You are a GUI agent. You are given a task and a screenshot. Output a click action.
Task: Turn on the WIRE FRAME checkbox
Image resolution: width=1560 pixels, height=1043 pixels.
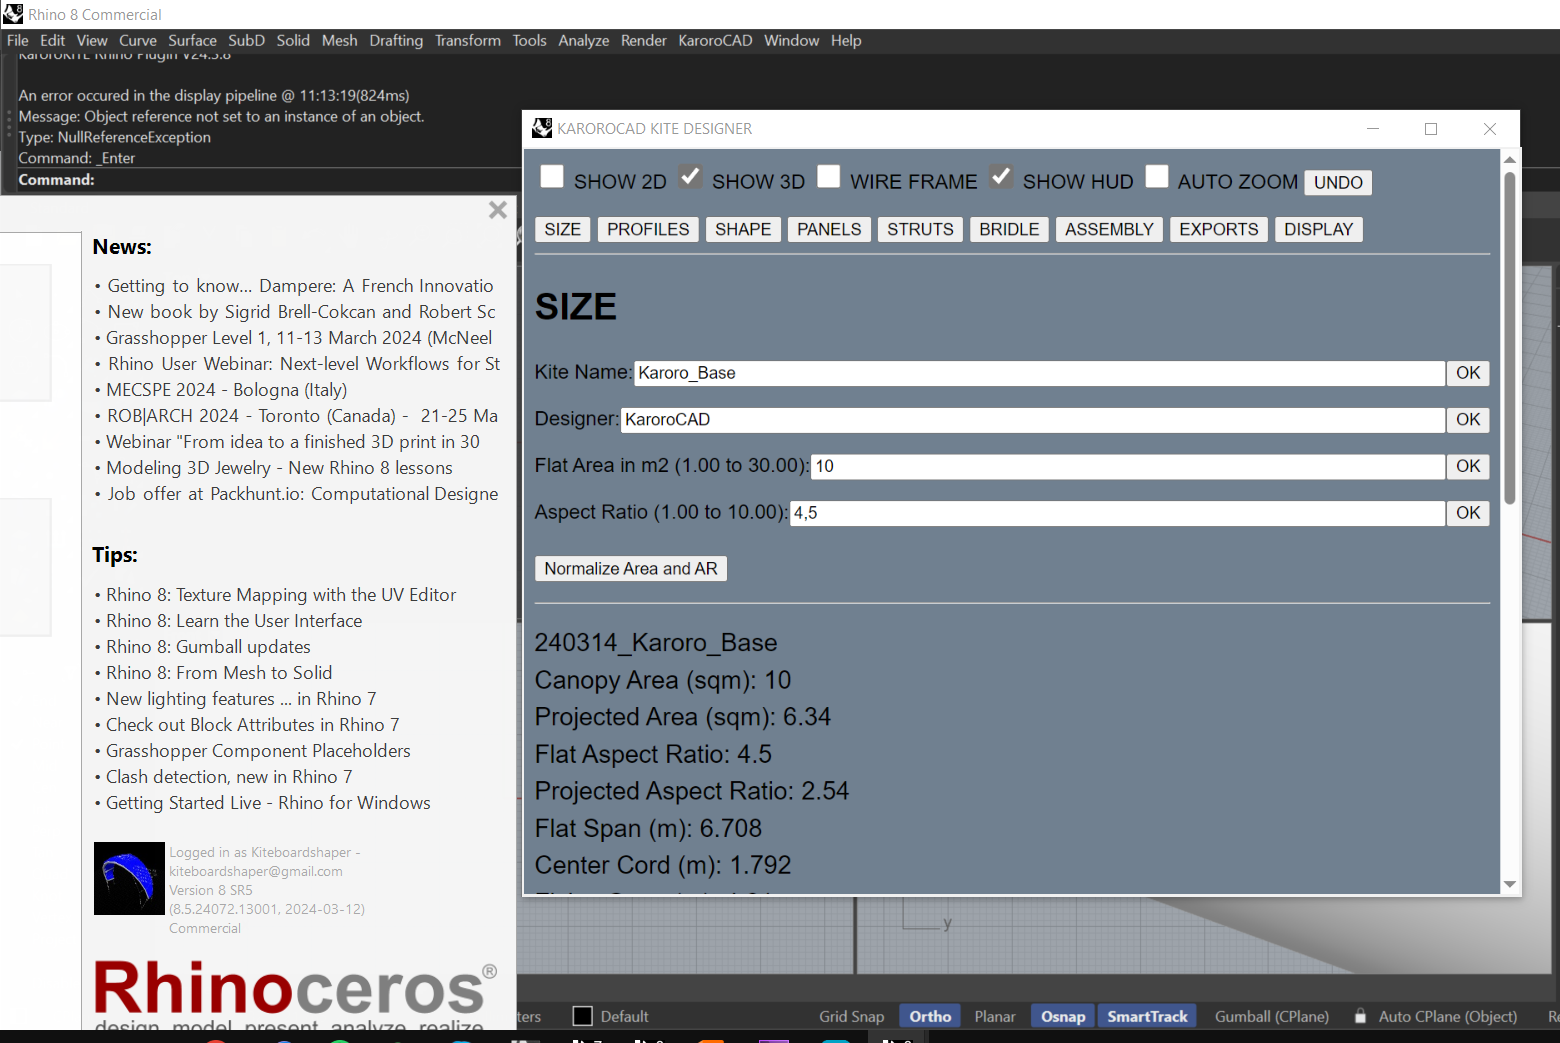pyautogui.click(x=828, y=177)
